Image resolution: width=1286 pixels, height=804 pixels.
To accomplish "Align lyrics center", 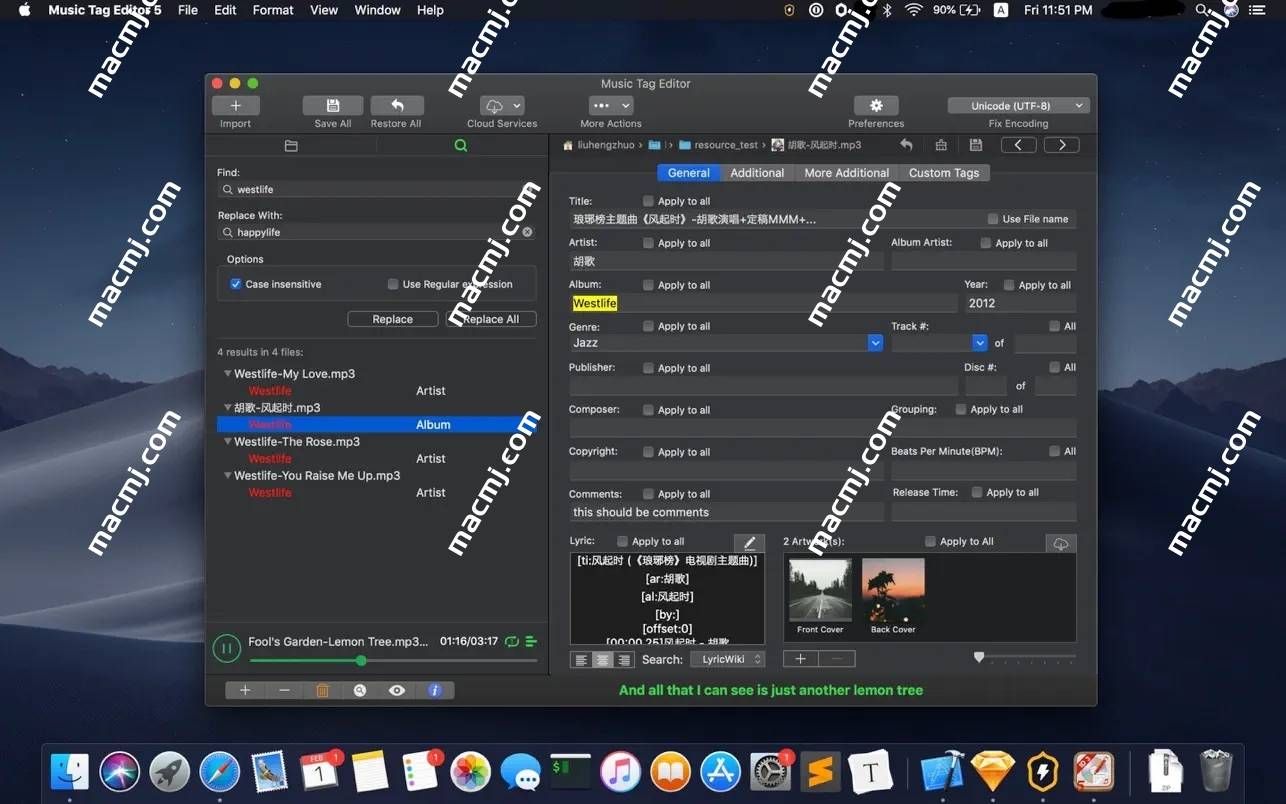I will (x=602, y=660).
